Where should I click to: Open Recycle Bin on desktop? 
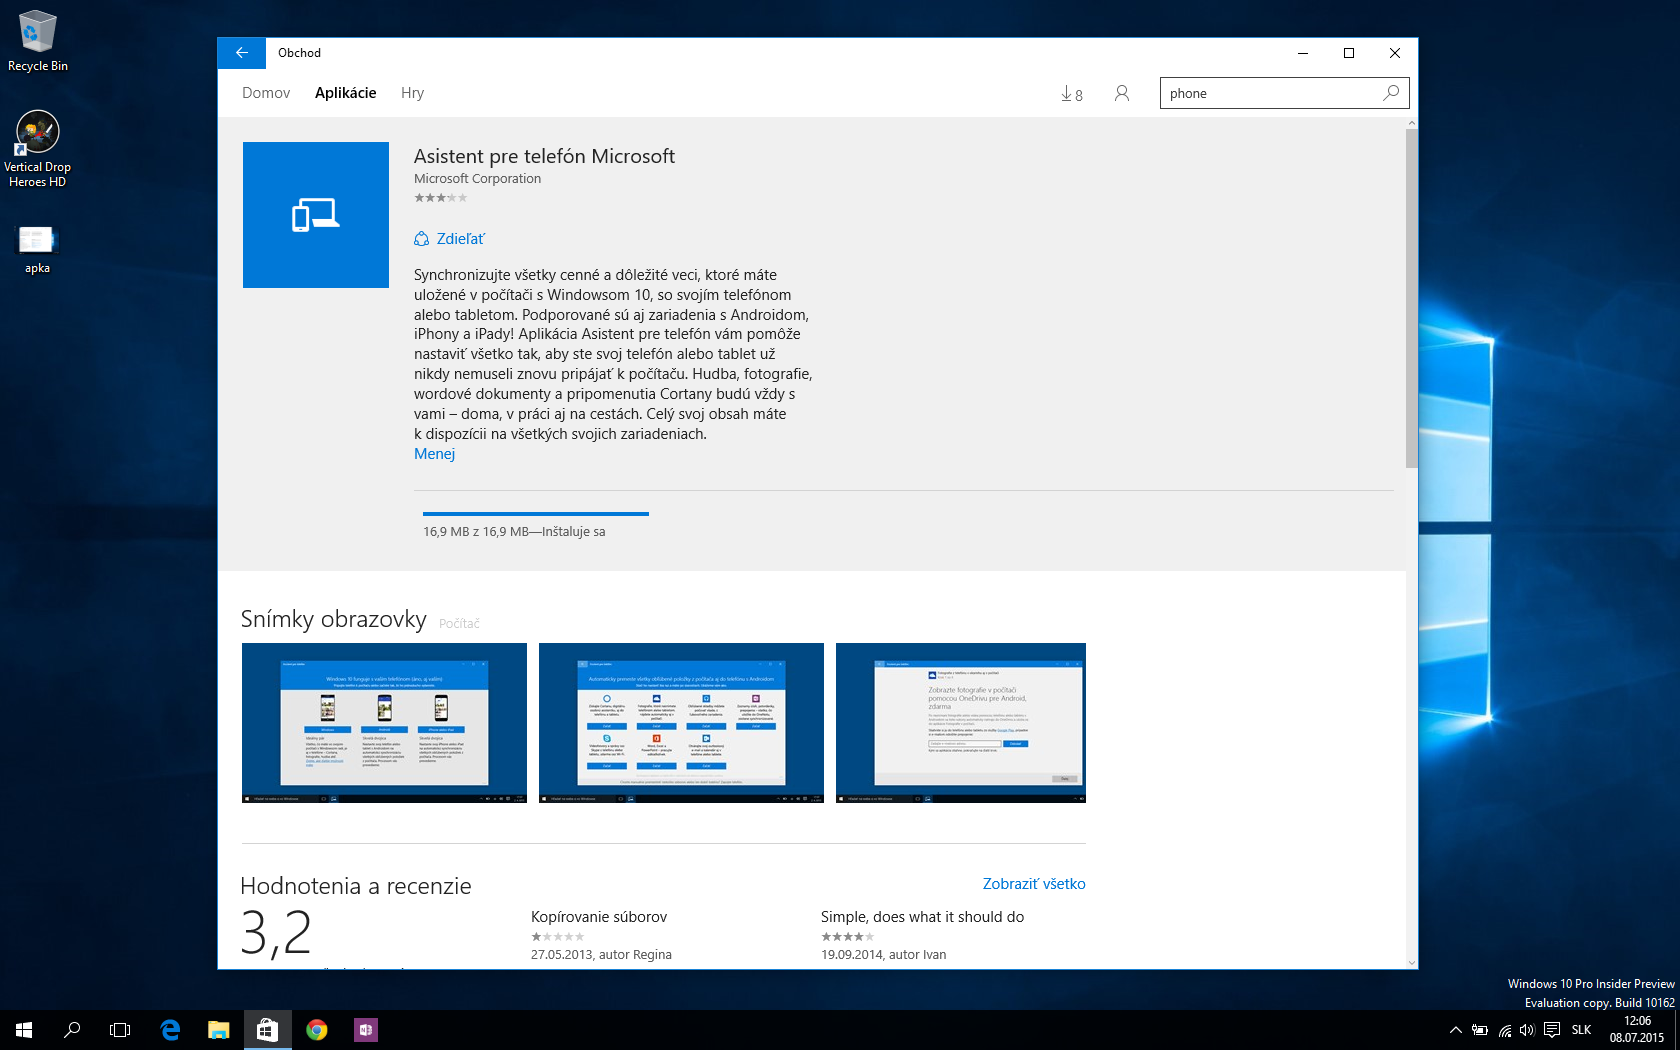click(x=38, y=42)
